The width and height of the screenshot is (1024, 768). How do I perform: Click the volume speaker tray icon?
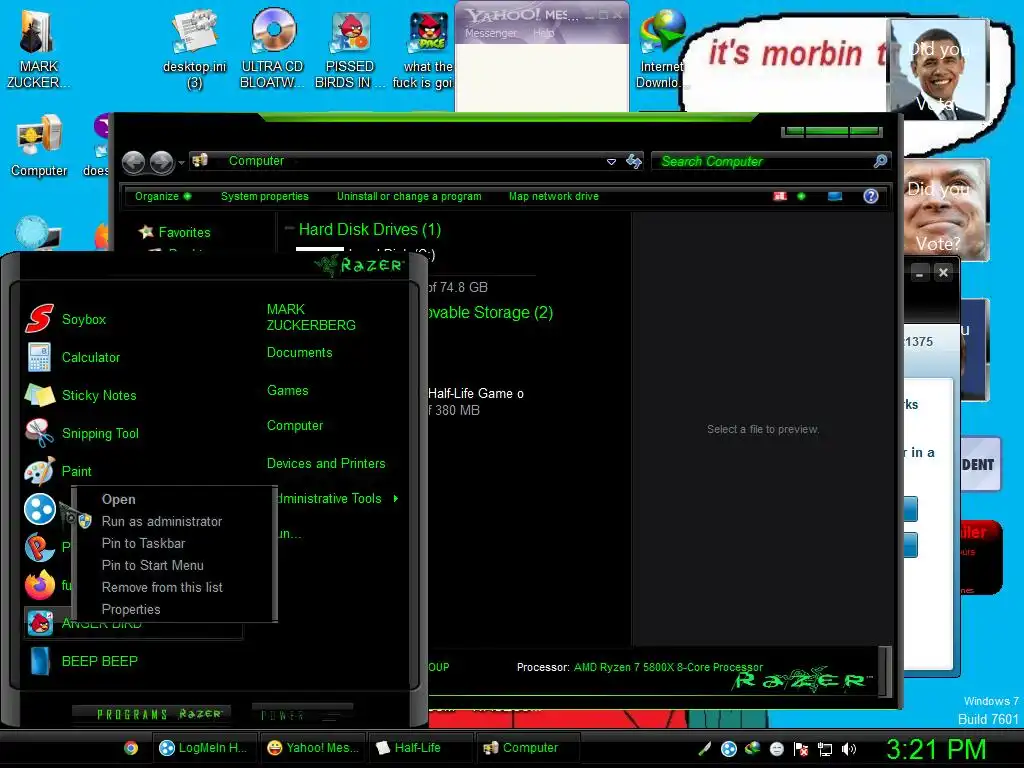point(848,749)
